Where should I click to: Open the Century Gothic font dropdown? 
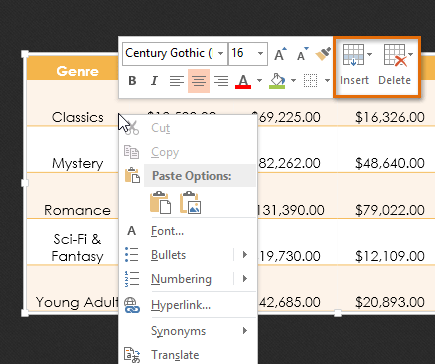click(x=220, y=54)
